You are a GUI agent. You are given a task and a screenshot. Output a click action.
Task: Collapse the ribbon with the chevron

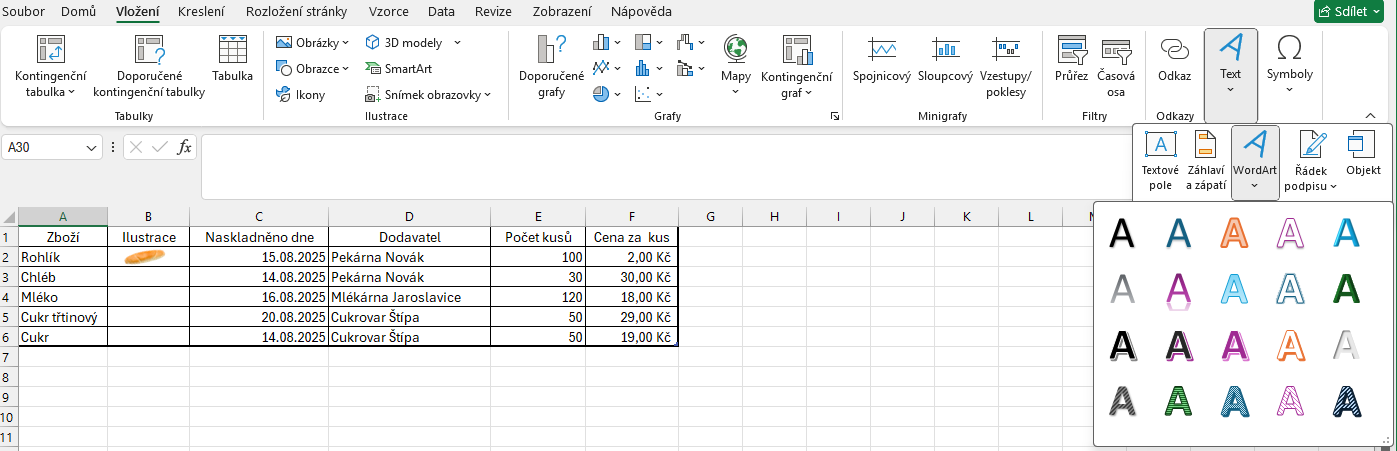pos(1371,116)
